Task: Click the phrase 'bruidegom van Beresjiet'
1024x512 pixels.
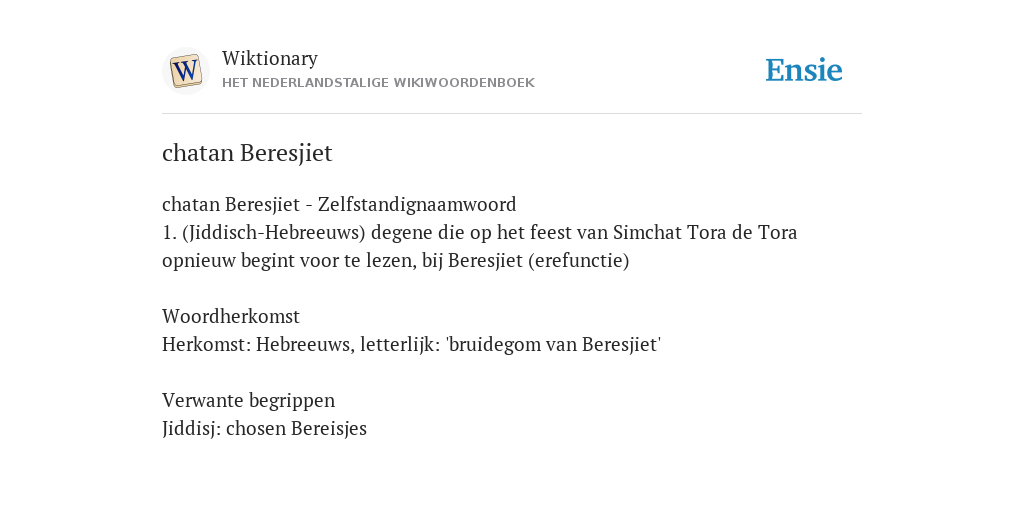Action: [554, 344]
